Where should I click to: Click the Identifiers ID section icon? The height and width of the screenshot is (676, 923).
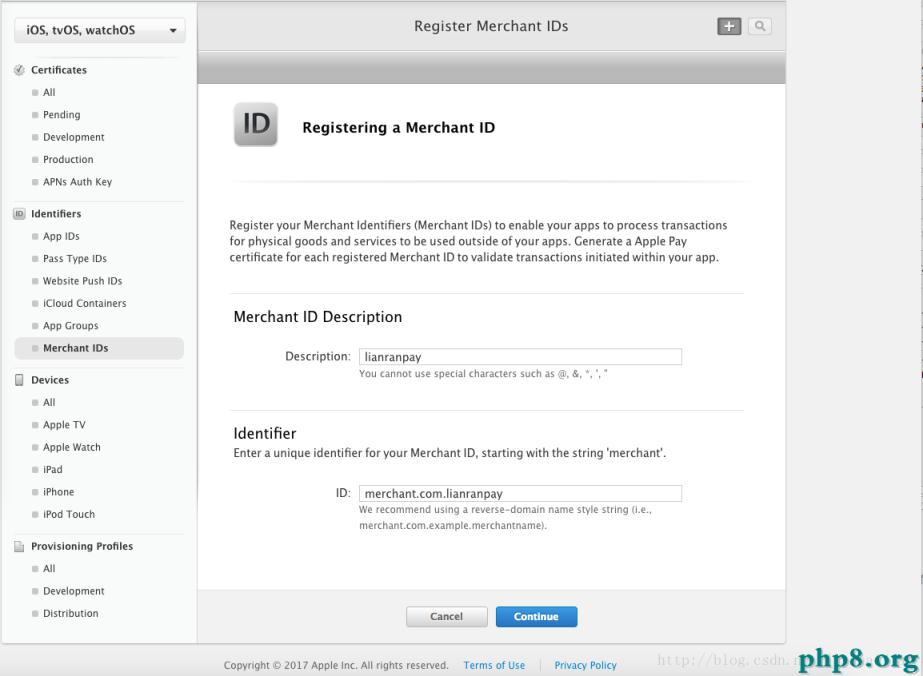pyautogui.click(x=20, y=214)
